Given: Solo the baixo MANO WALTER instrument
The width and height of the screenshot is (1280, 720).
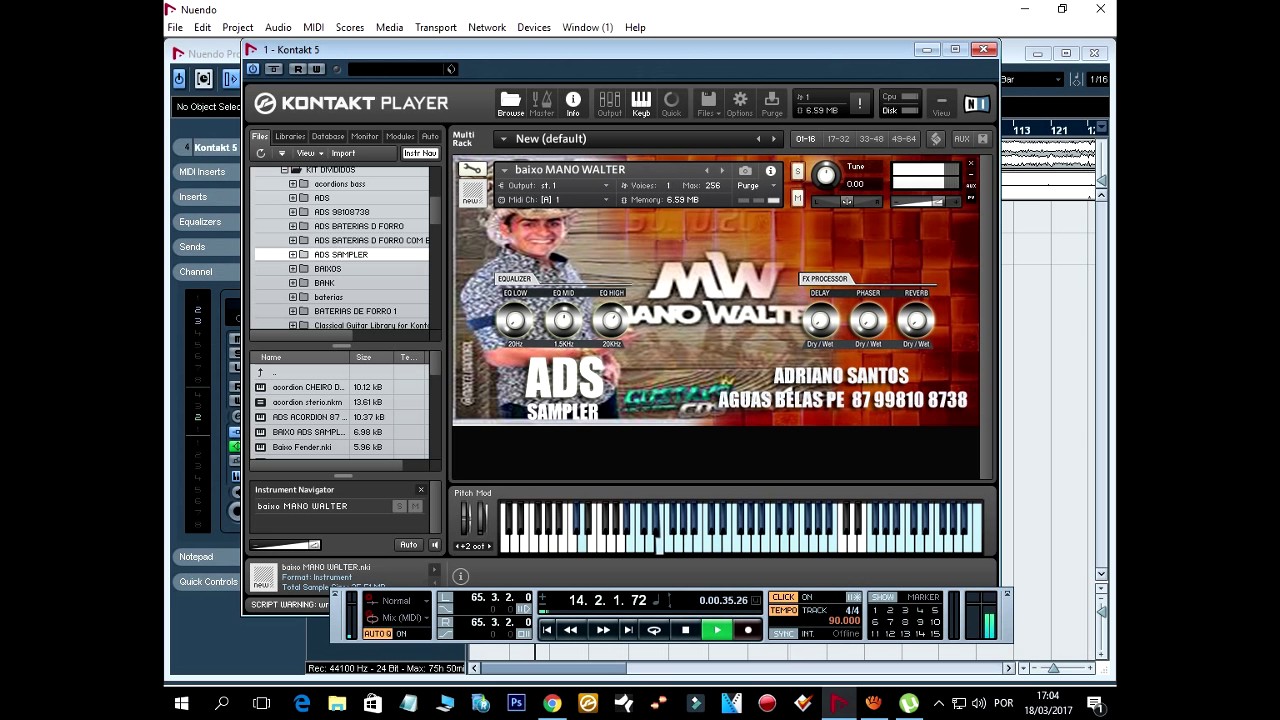Looking at the screenshot, I should coord(797,171).
